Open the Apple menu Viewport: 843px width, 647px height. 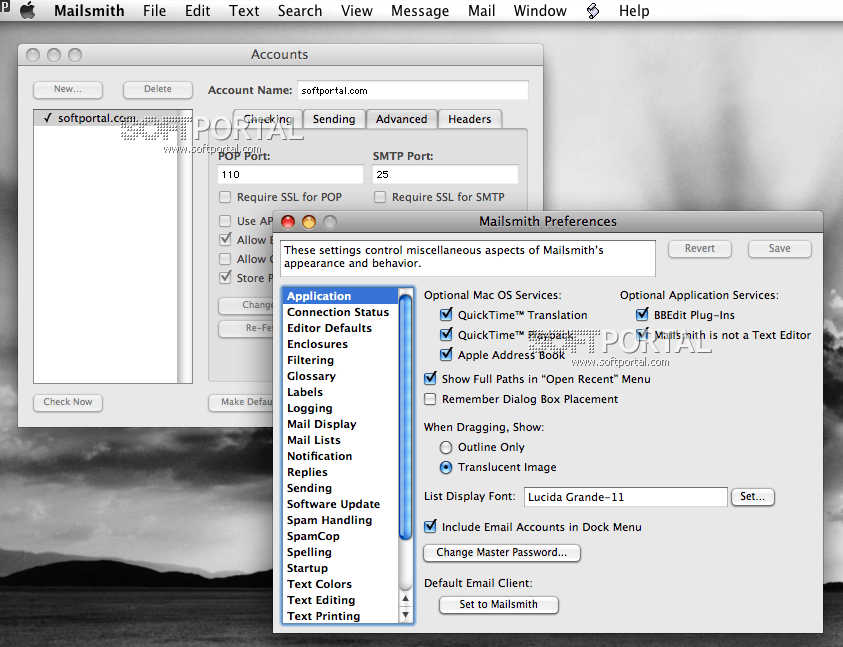coord(27,10)
